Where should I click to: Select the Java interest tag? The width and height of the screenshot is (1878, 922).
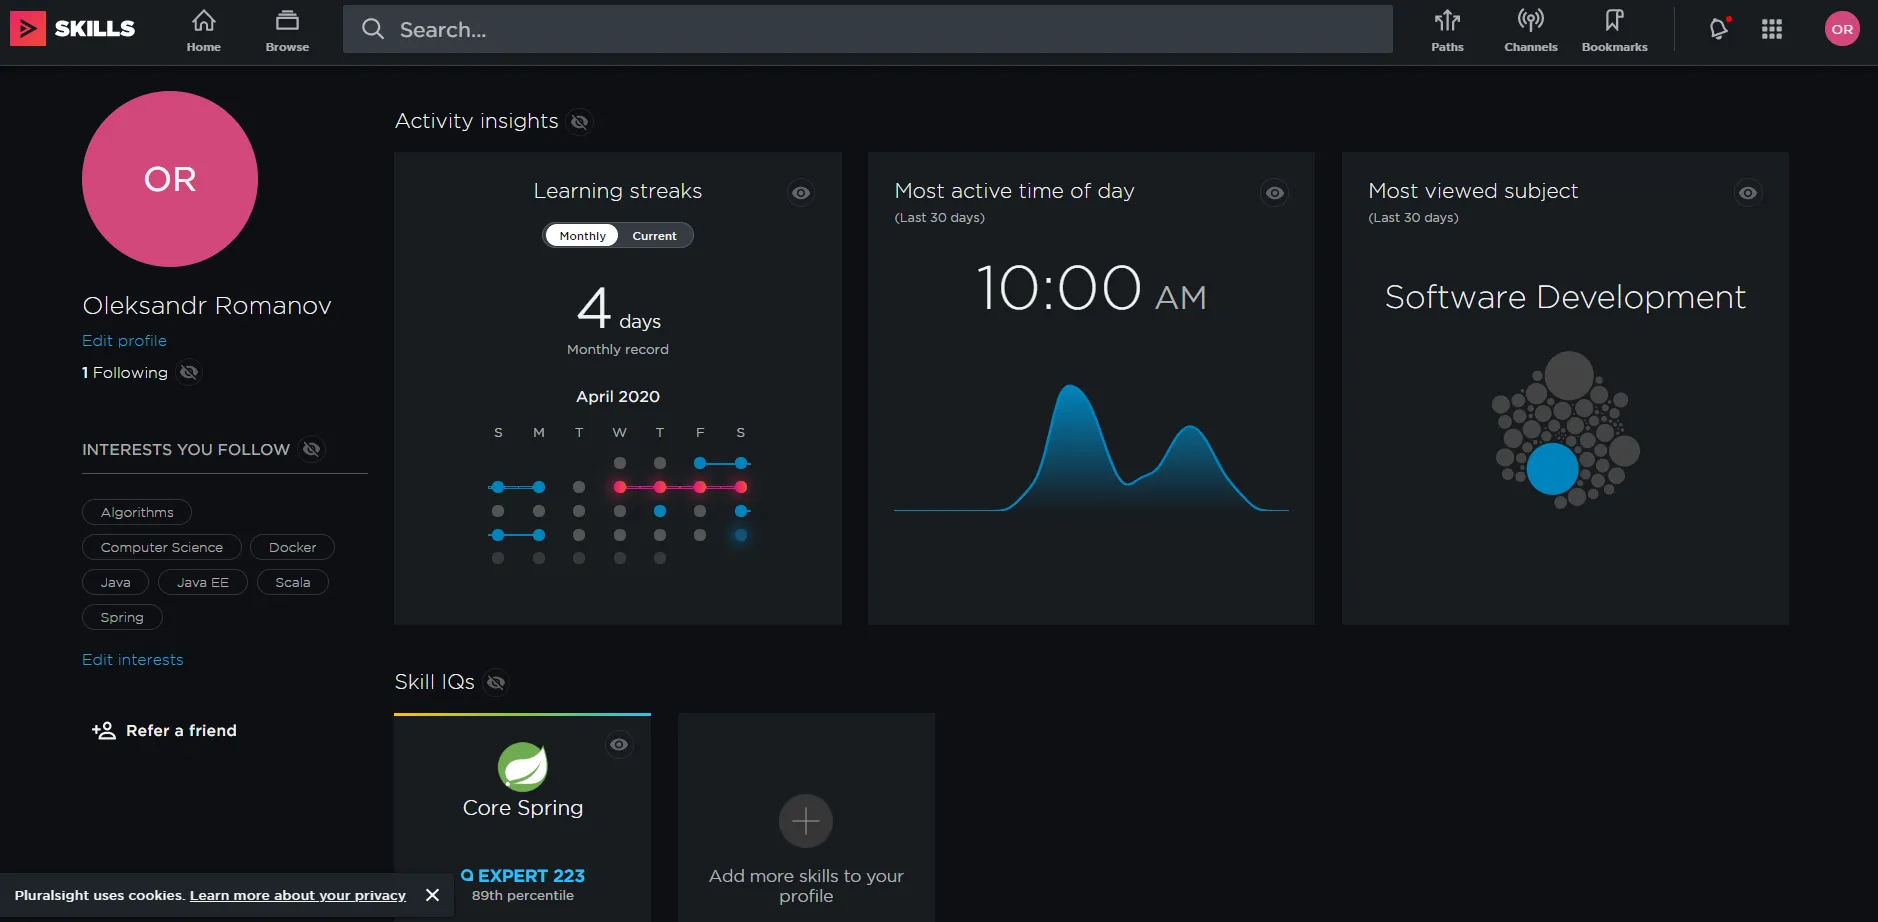pos(115,582)
